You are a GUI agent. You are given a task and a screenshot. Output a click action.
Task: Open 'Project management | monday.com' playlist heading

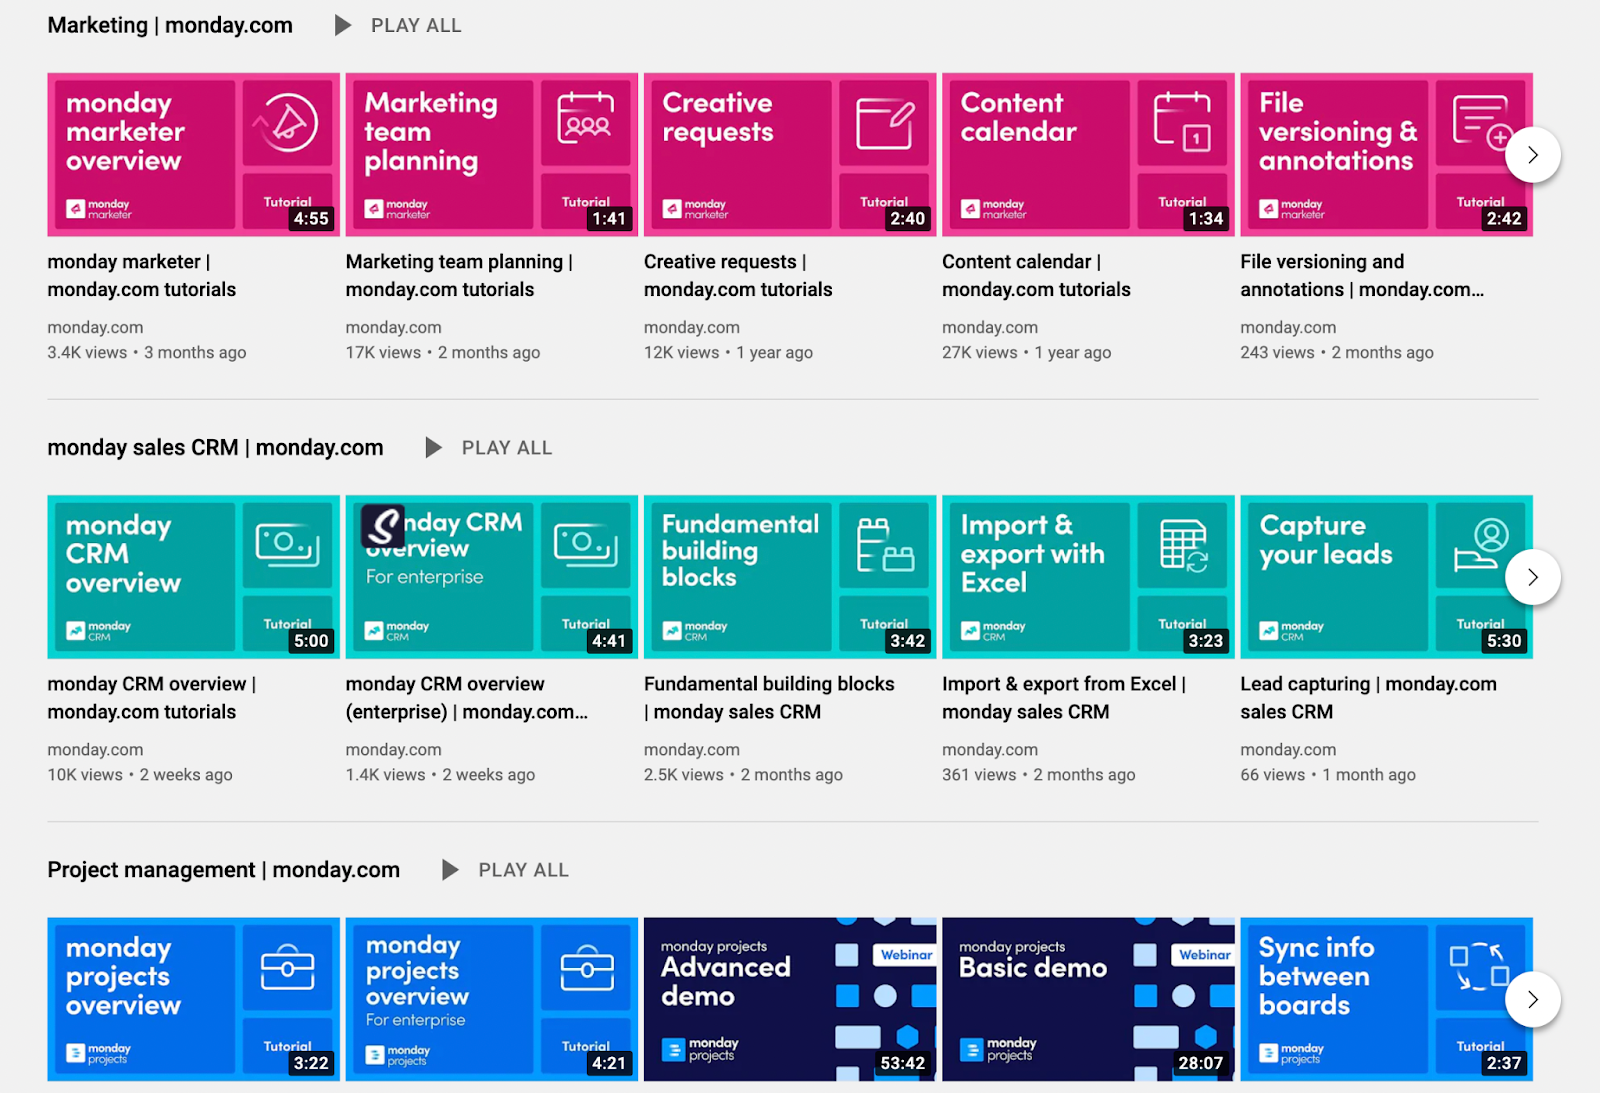point(224,870)
